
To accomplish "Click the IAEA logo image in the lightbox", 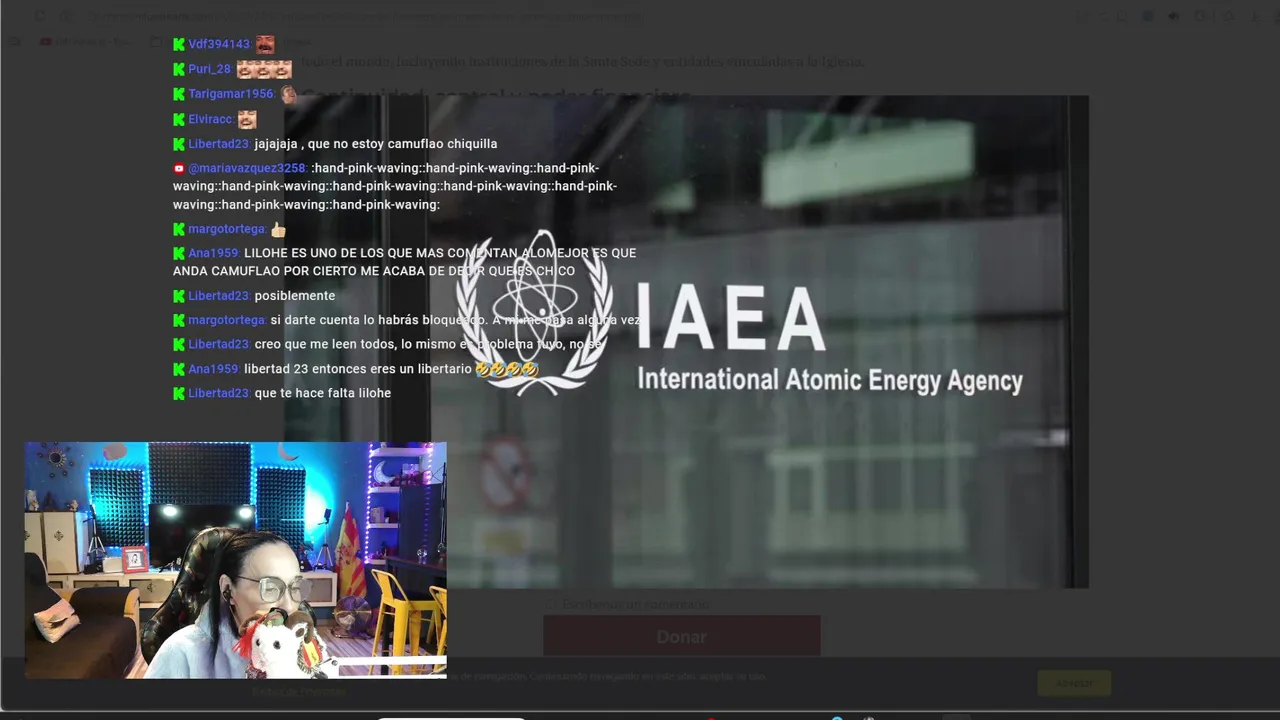I will tap(687, 342).
